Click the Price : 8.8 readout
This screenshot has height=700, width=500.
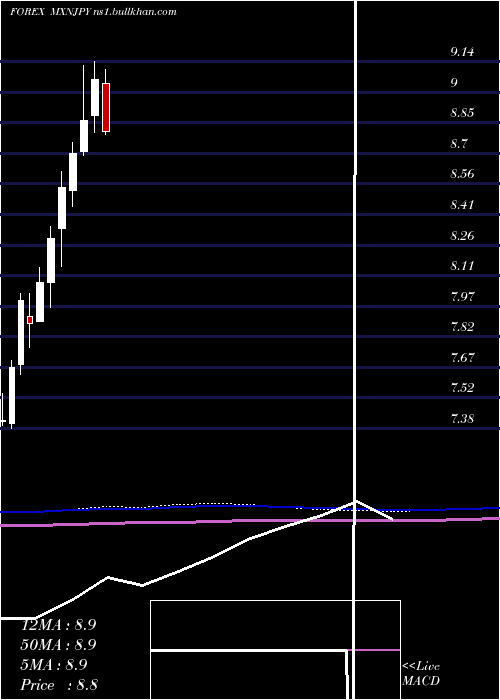[x=59, y=685]
